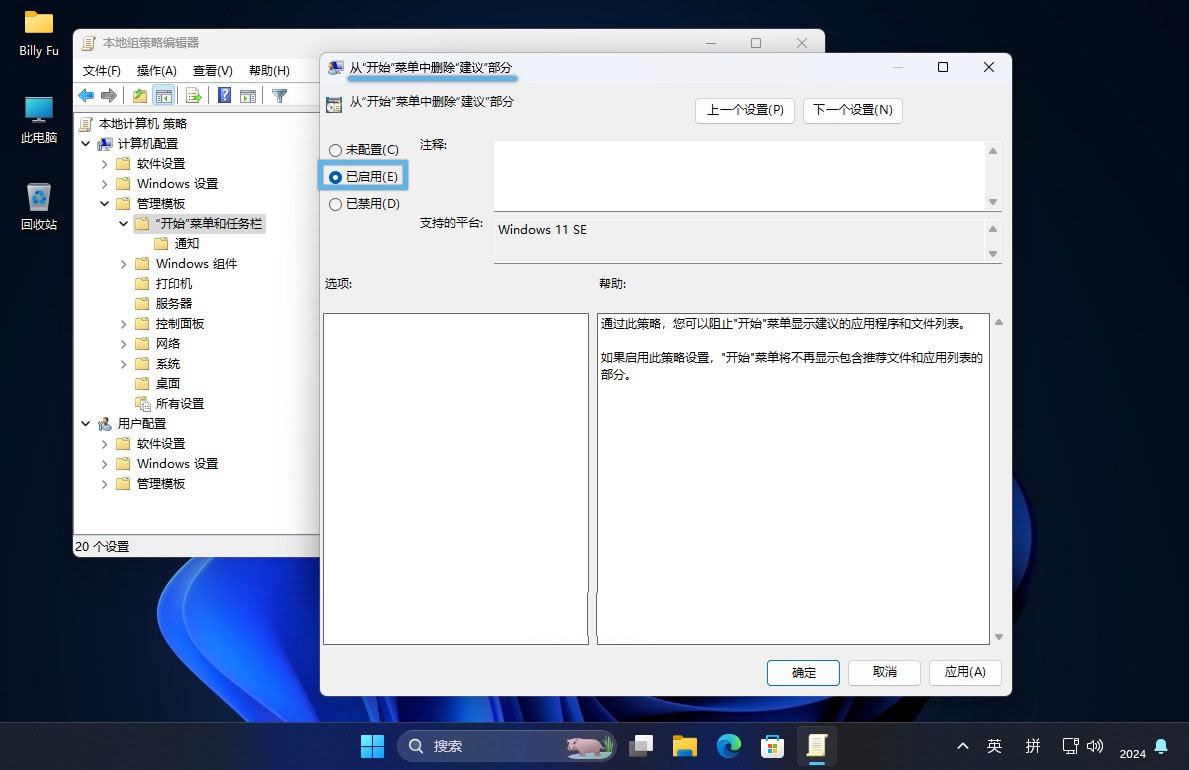Click the 下一个设置(N) button
Image resolution: width=1189 pixels, height=770 pixels.
pyautogui.click(x=852, y=110)
